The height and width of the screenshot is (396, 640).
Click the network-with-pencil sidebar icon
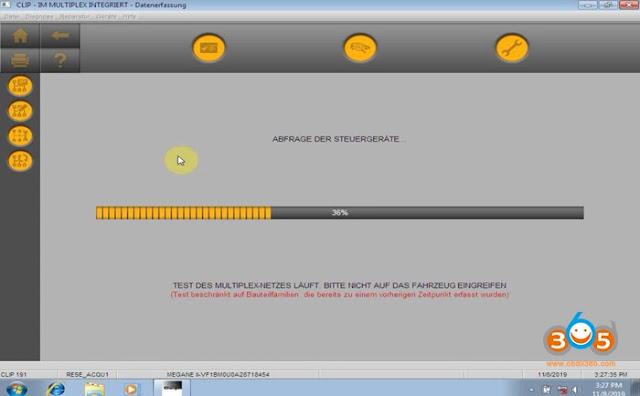tap(20, 111)
